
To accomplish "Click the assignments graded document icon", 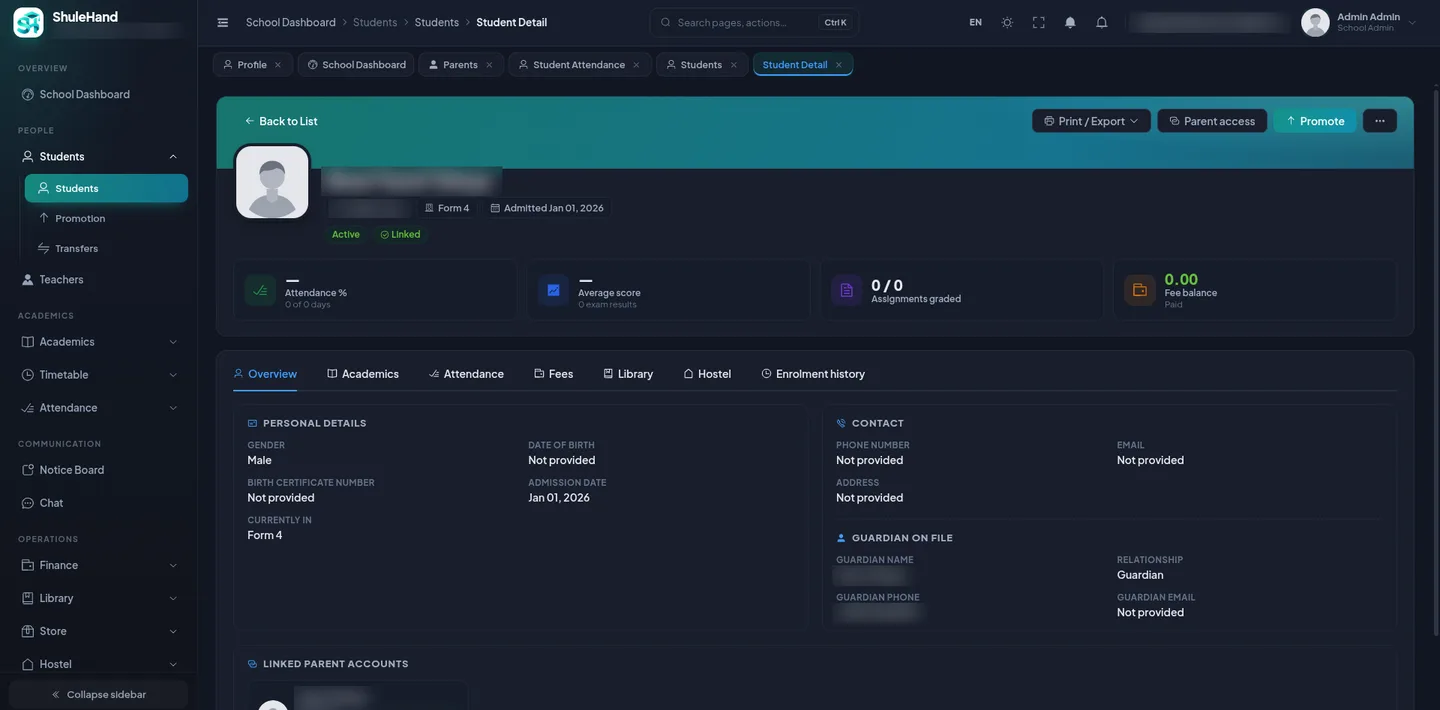I will [x=846, y=290].
